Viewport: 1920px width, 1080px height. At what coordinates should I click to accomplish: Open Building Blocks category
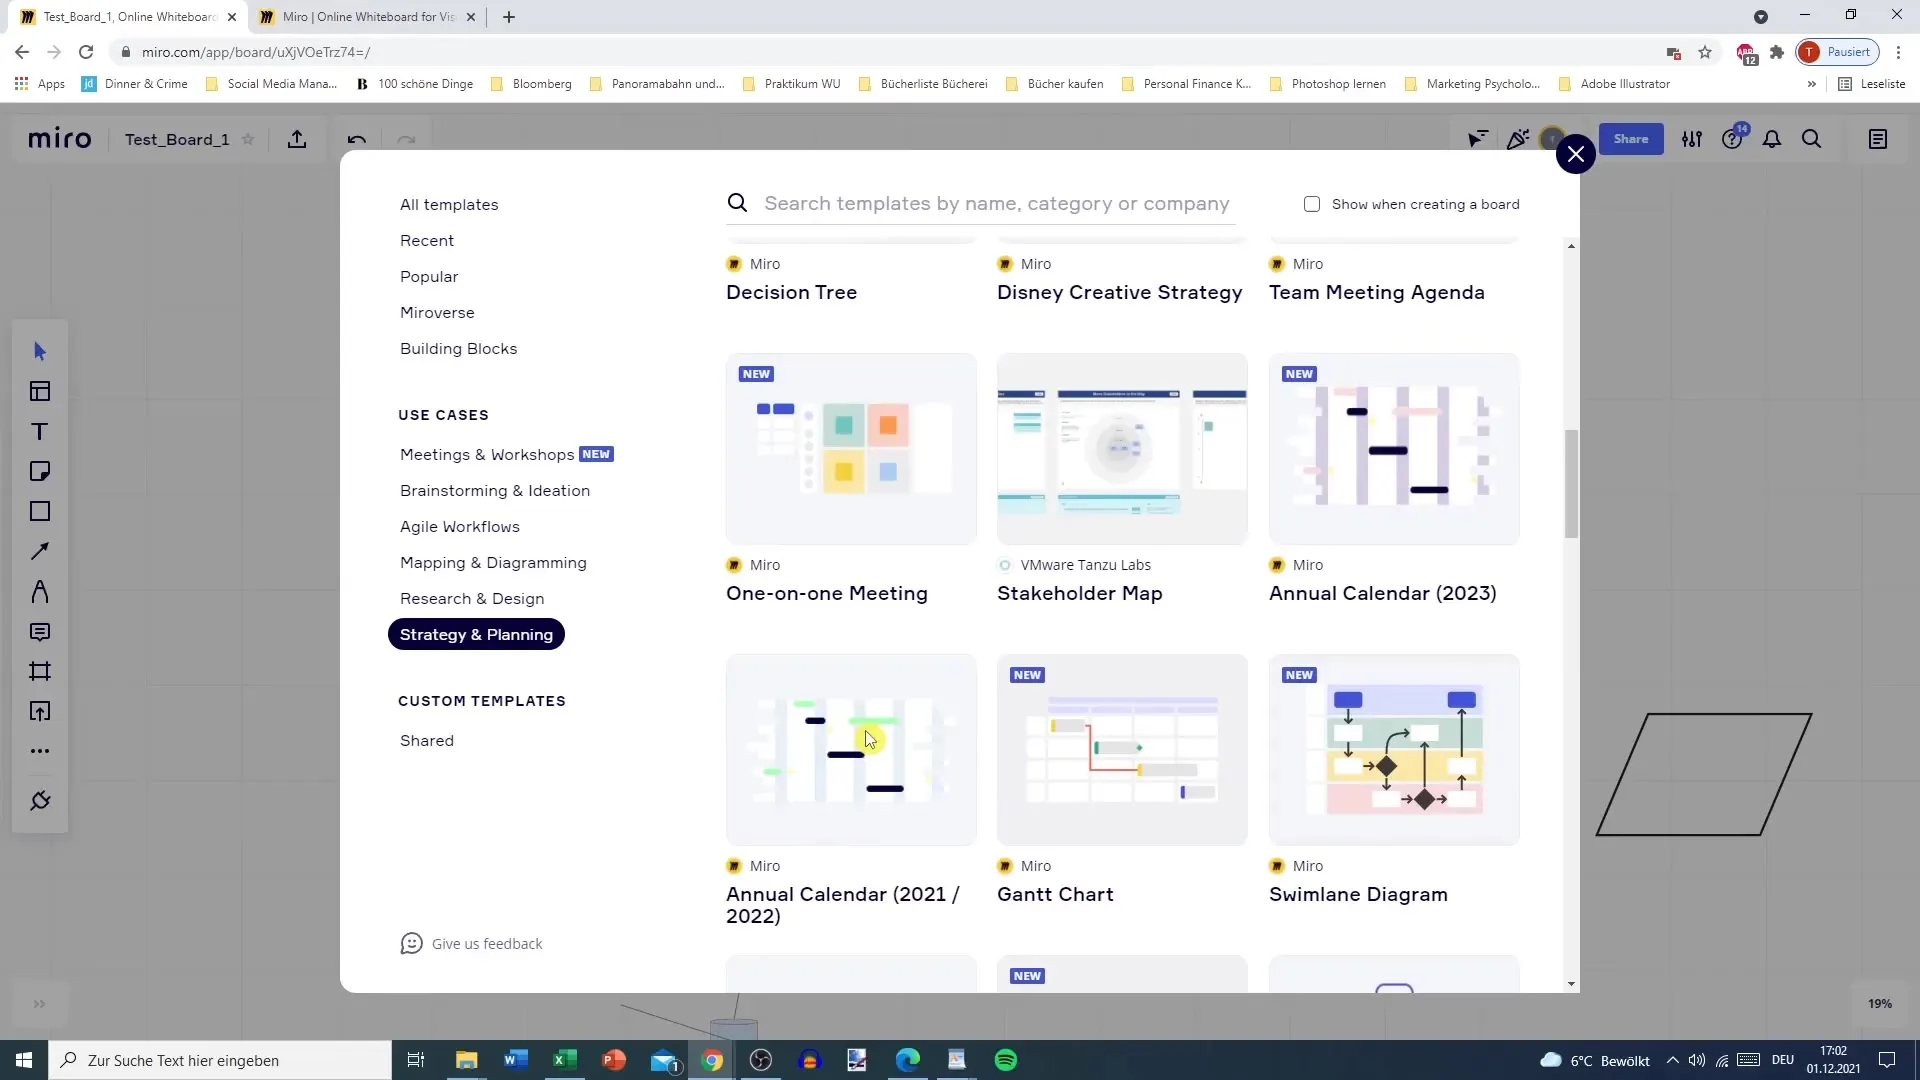pyautogui.click(x=459, y=348)
